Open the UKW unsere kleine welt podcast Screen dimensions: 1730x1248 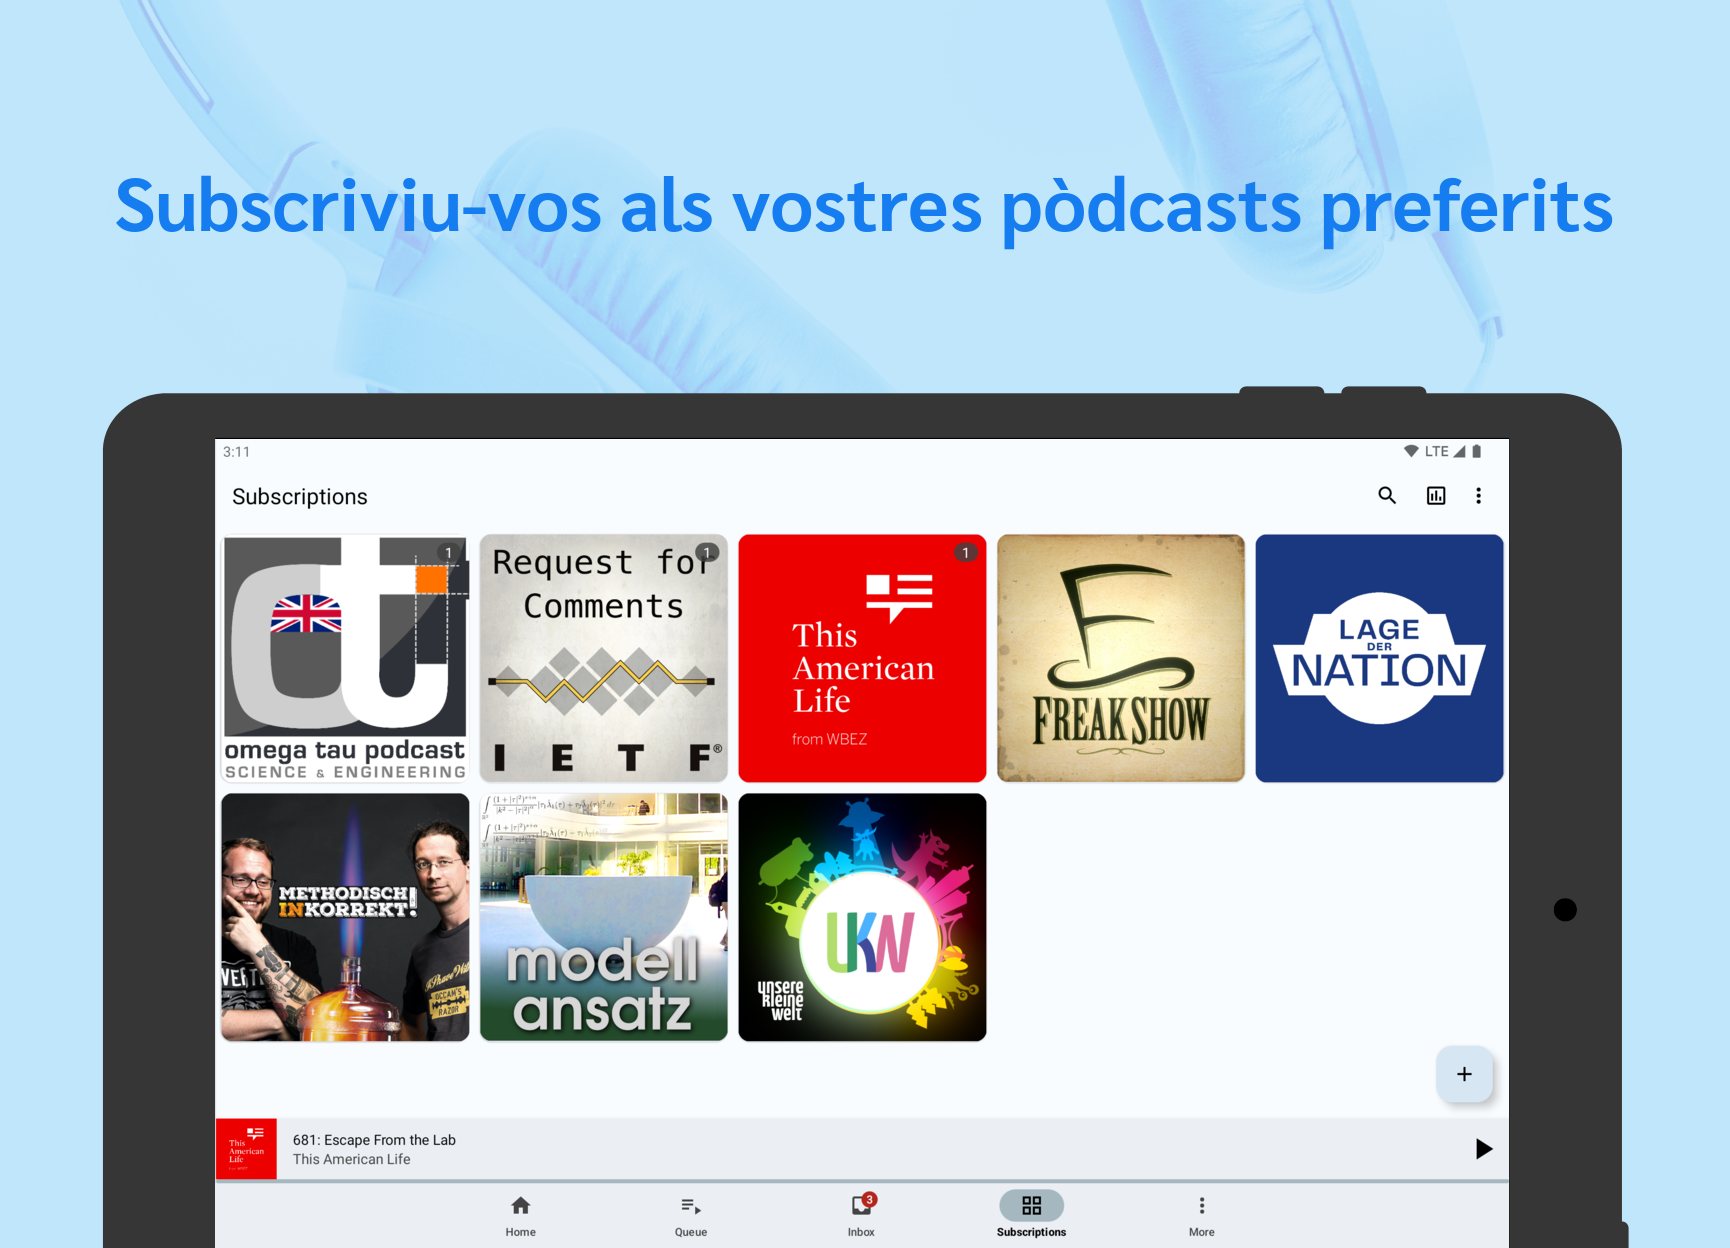tap(862, 917)
